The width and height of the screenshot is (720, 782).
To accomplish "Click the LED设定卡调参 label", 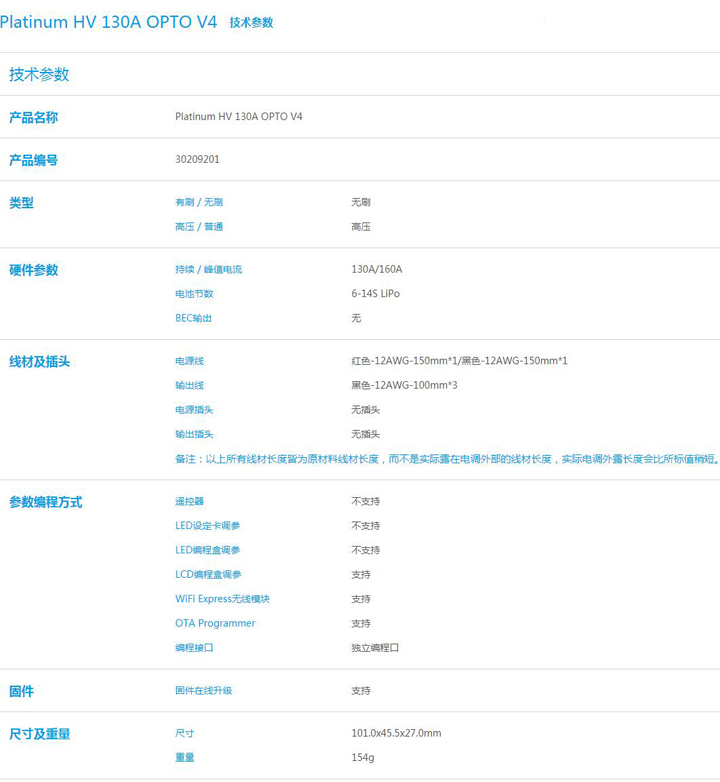I will click(x=208, y=526).
